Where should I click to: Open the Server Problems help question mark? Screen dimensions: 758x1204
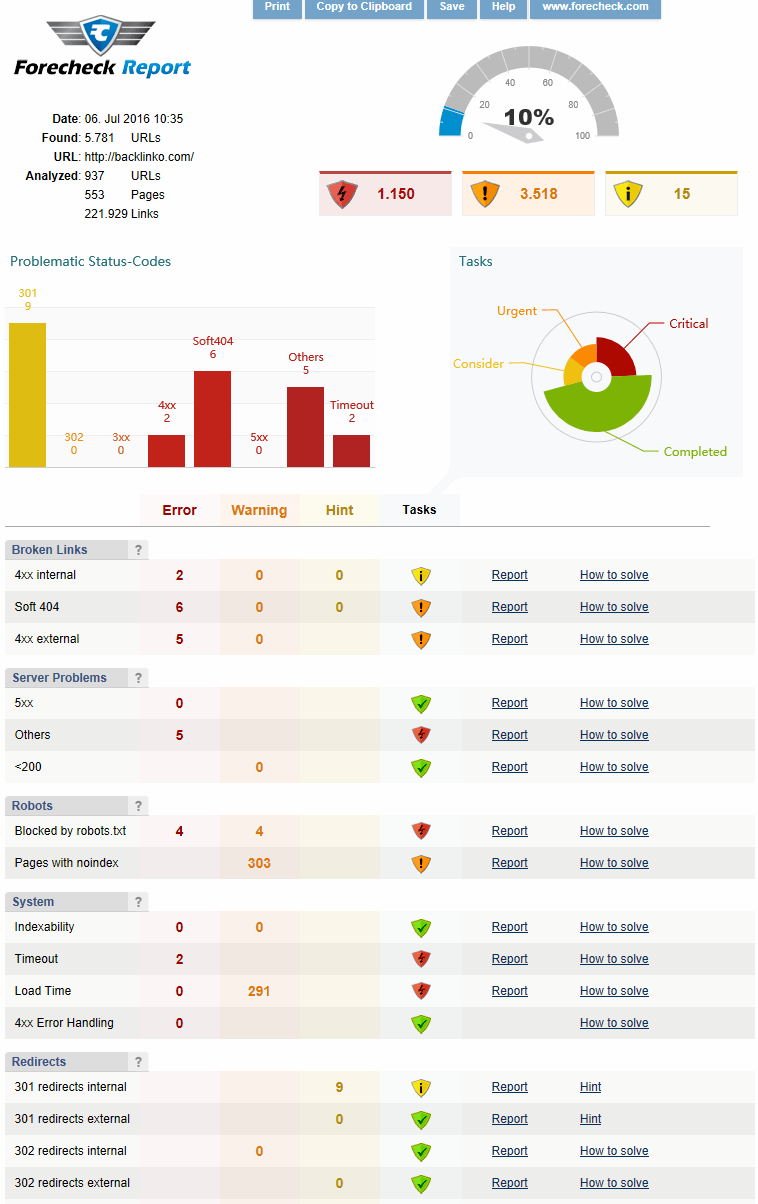click(139, 678)
